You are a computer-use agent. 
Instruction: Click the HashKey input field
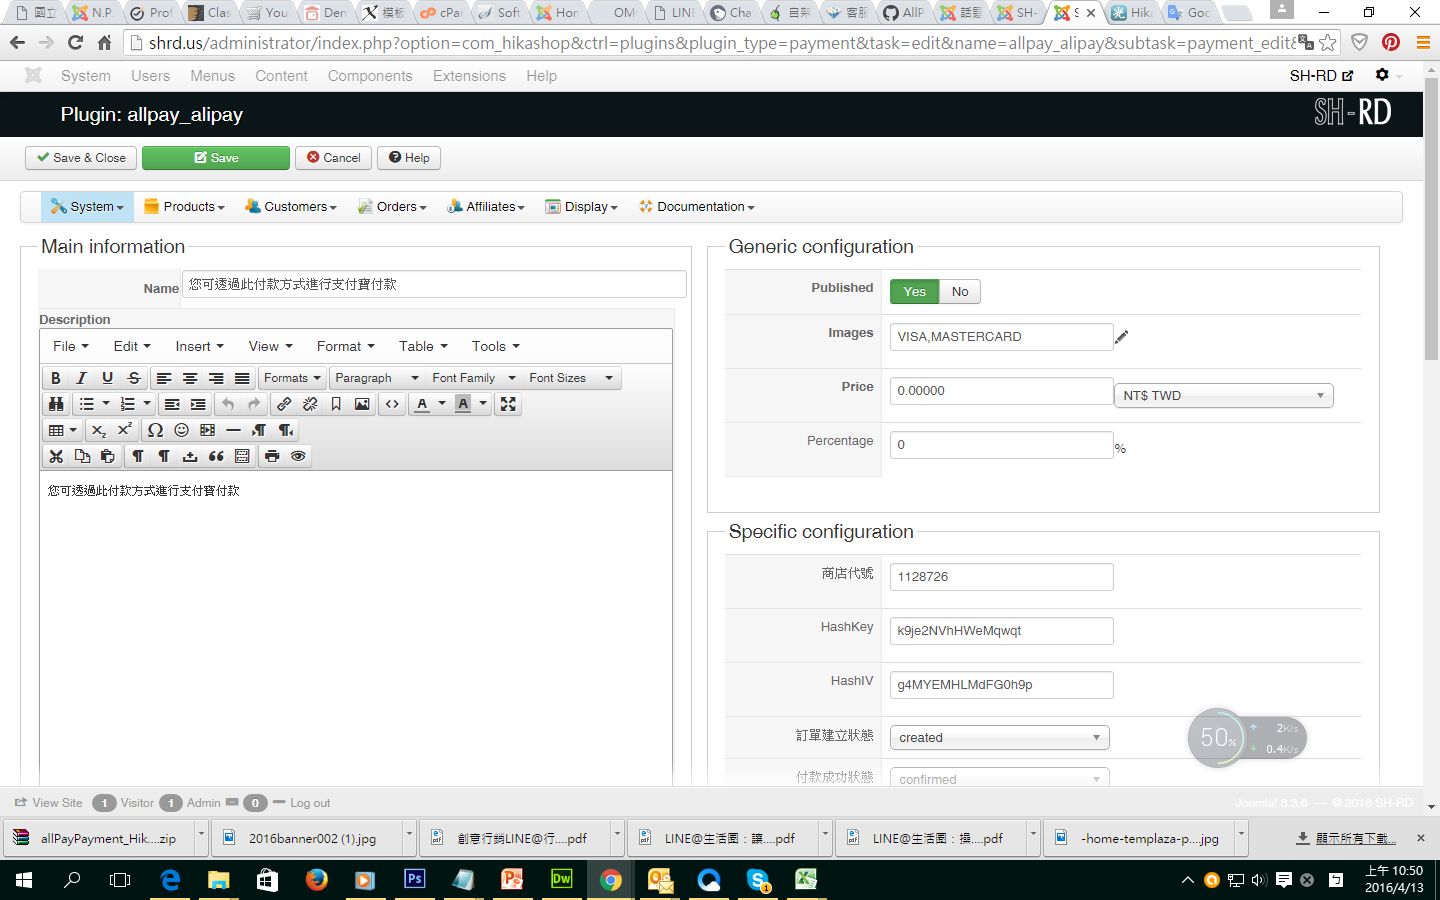point(1001,631)
